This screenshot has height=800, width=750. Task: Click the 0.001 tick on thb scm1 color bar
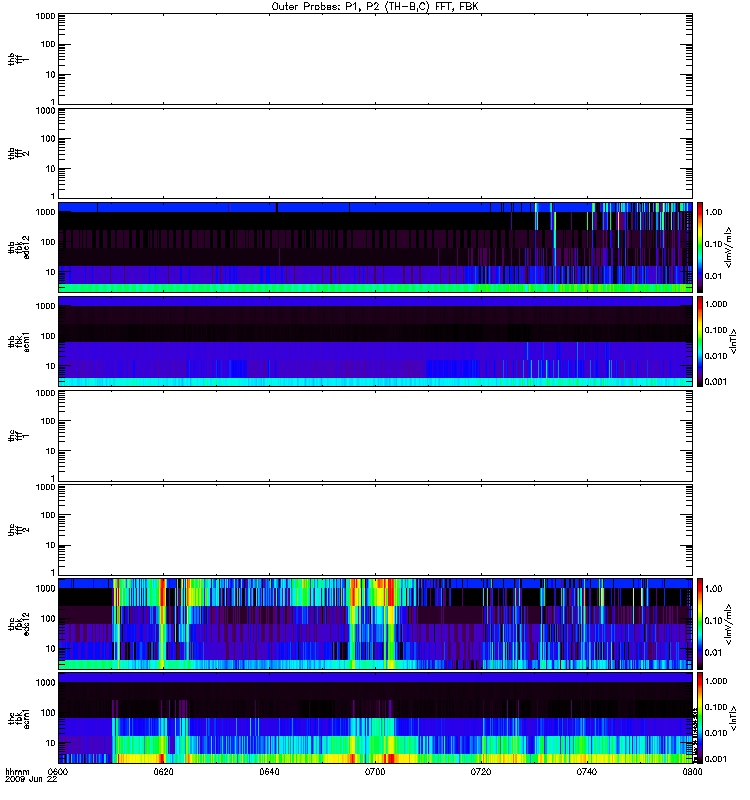click(x=716, y=382)
